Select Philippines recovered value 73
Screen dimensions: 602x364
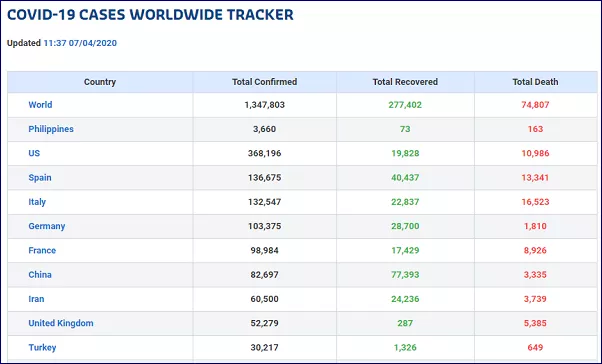(x=405, y=129)
